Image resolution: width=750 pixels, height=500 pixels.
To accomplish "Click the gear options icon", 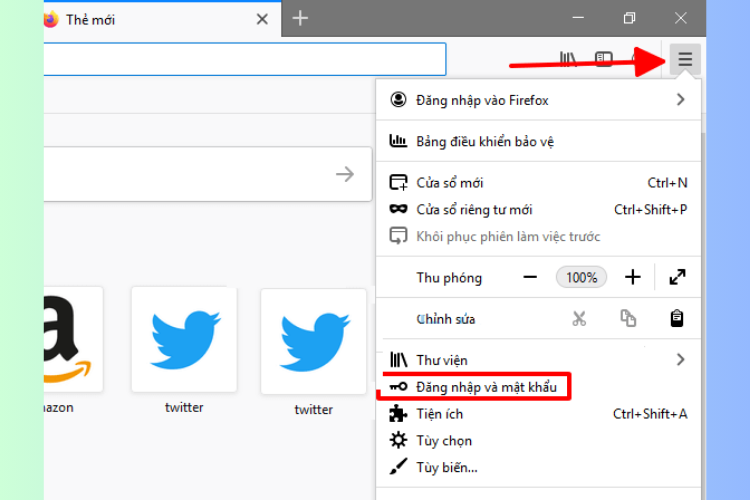I will pos(398,440).
